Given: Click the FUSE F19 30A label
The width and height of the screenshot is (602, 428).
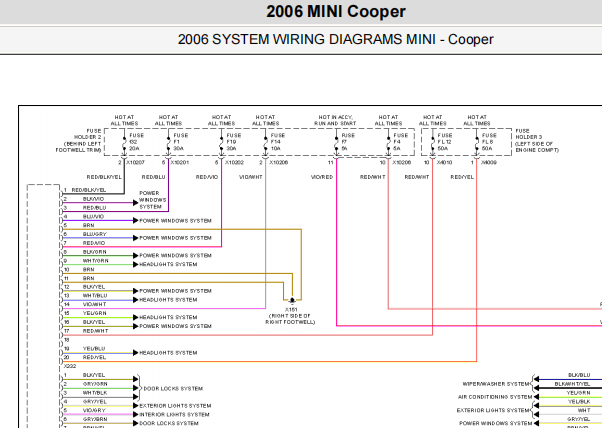Looking at the screenshot, I should 234,142.
